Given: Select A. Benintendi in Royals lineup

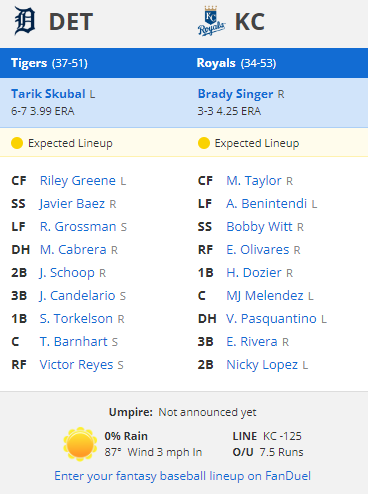Looking at the screenshot, I should (266, 204).
